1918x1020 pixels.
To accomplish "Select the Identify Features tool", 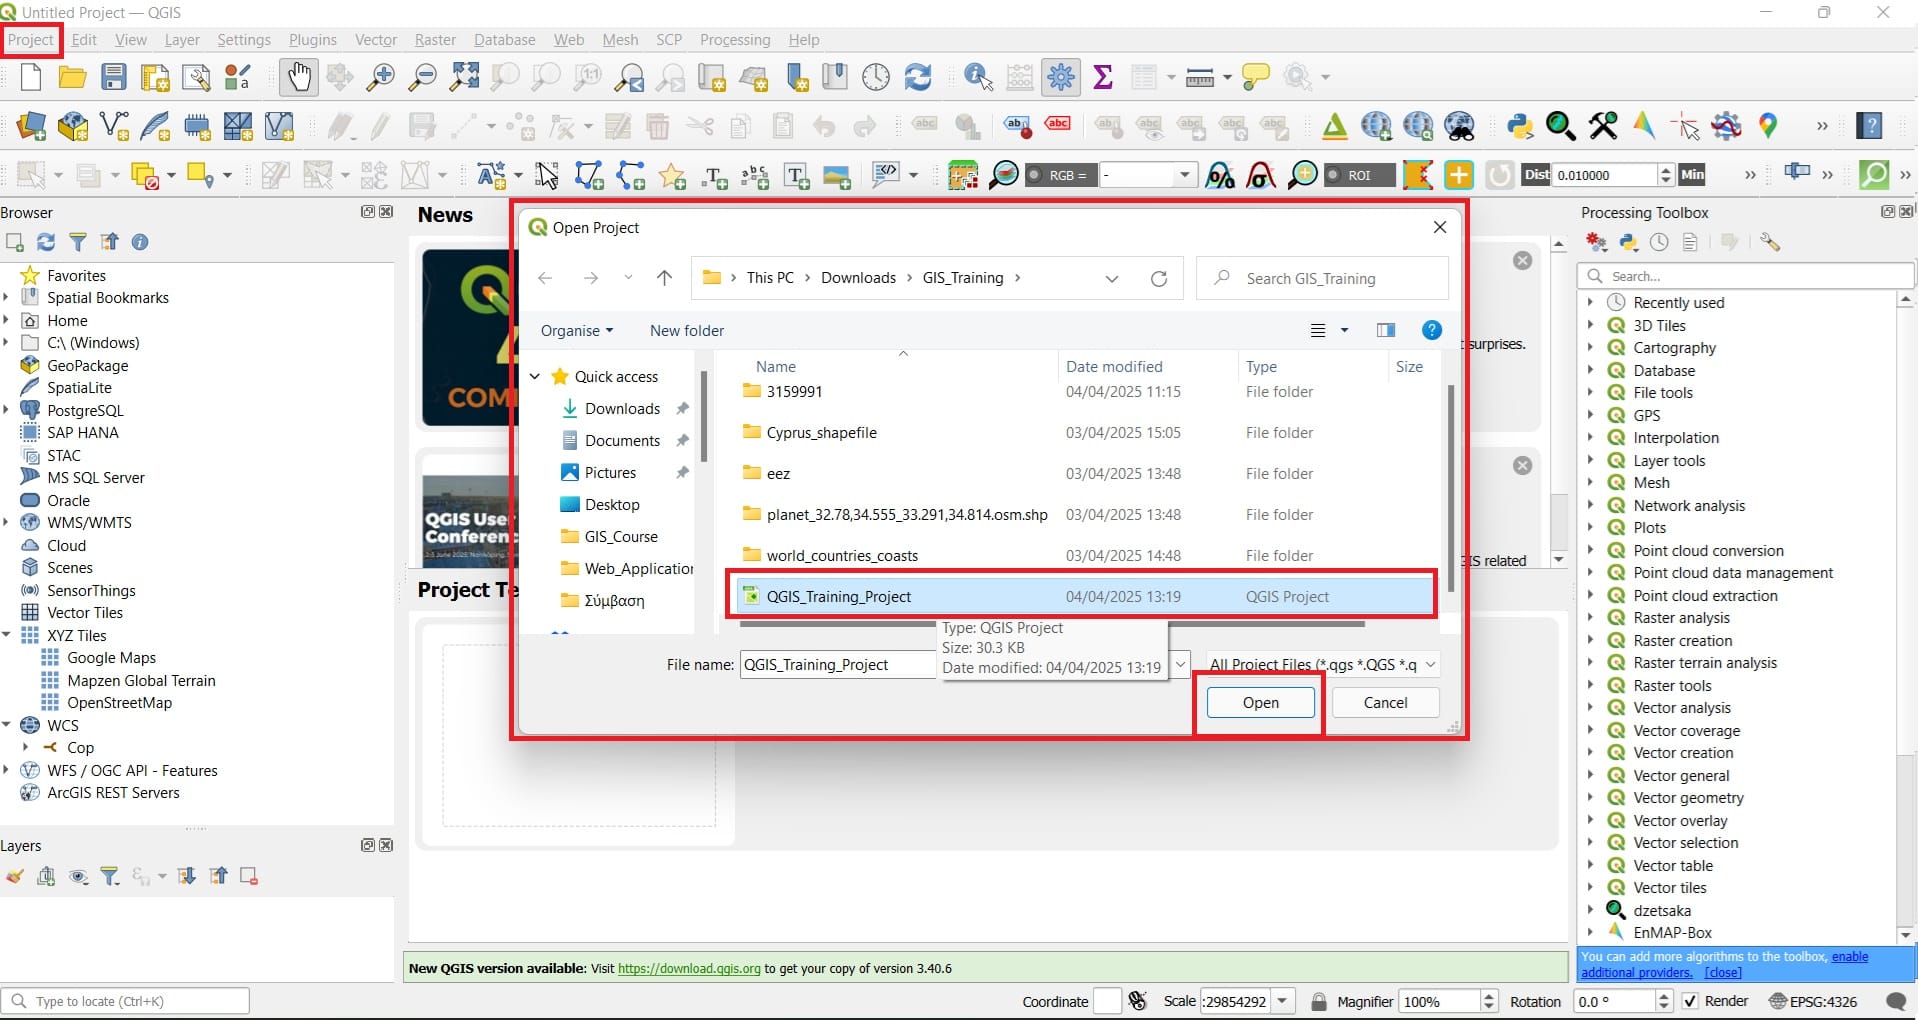I will click(978, 77).
